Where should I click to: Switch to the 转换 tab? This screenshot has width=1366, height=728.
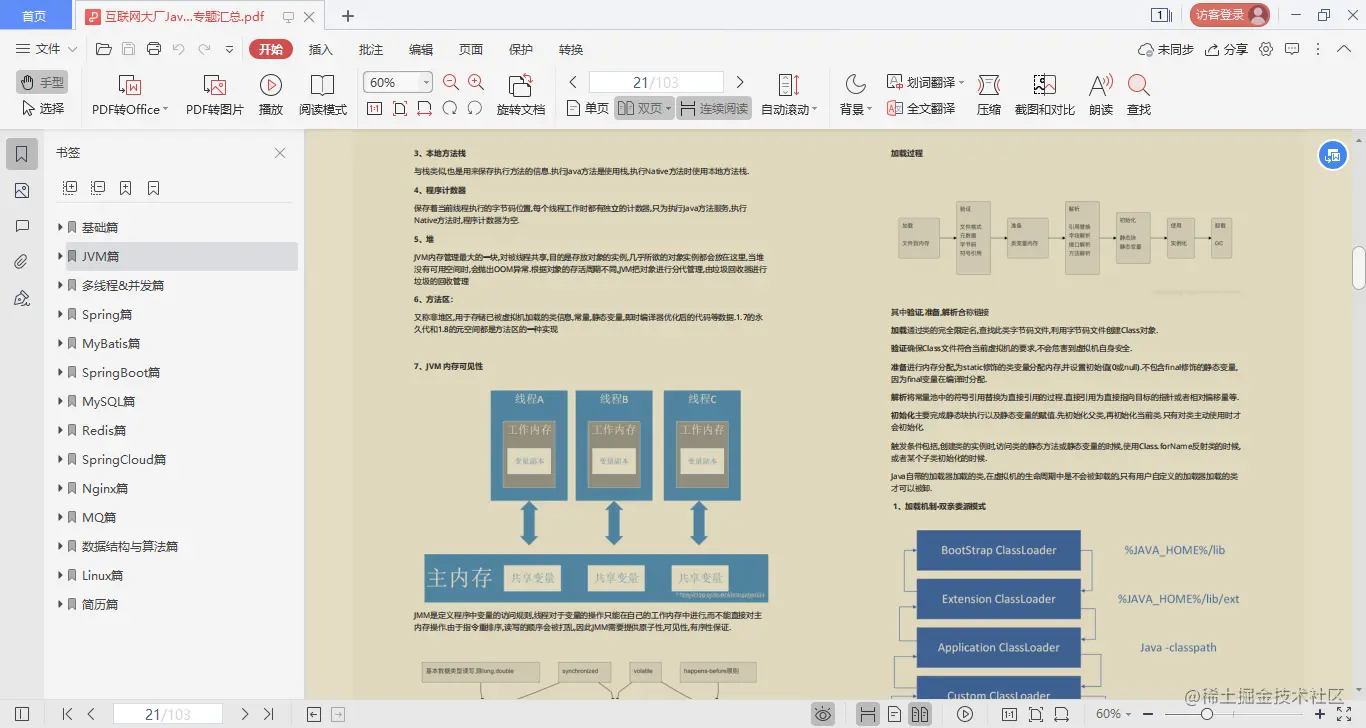pyautogui.click(x=571, y=49)
